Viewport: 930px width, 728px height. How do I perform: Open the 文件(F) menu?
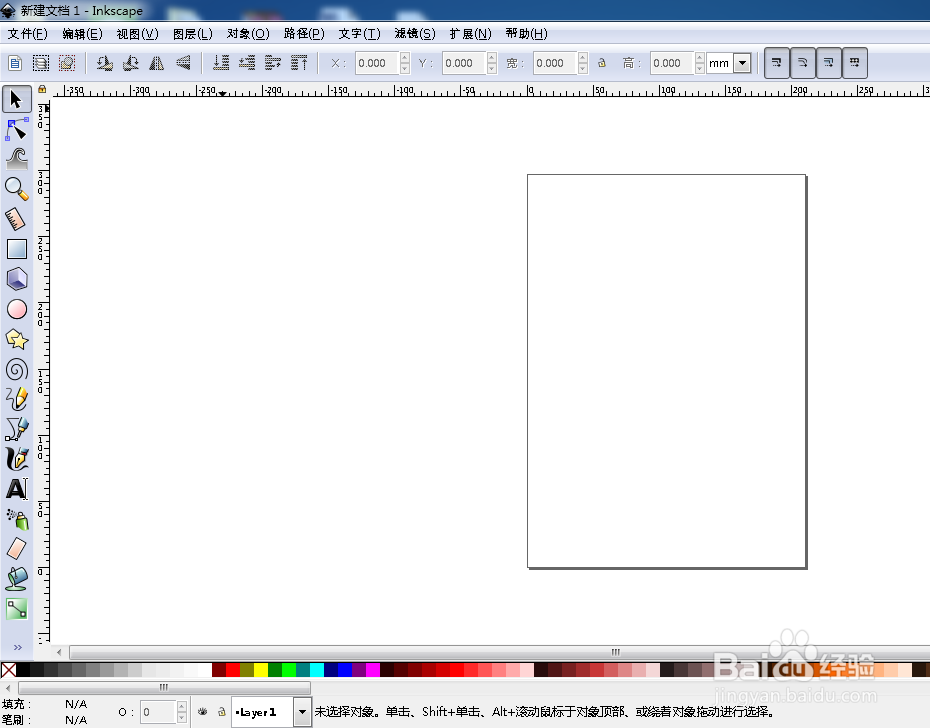click(x=27, y=34)
